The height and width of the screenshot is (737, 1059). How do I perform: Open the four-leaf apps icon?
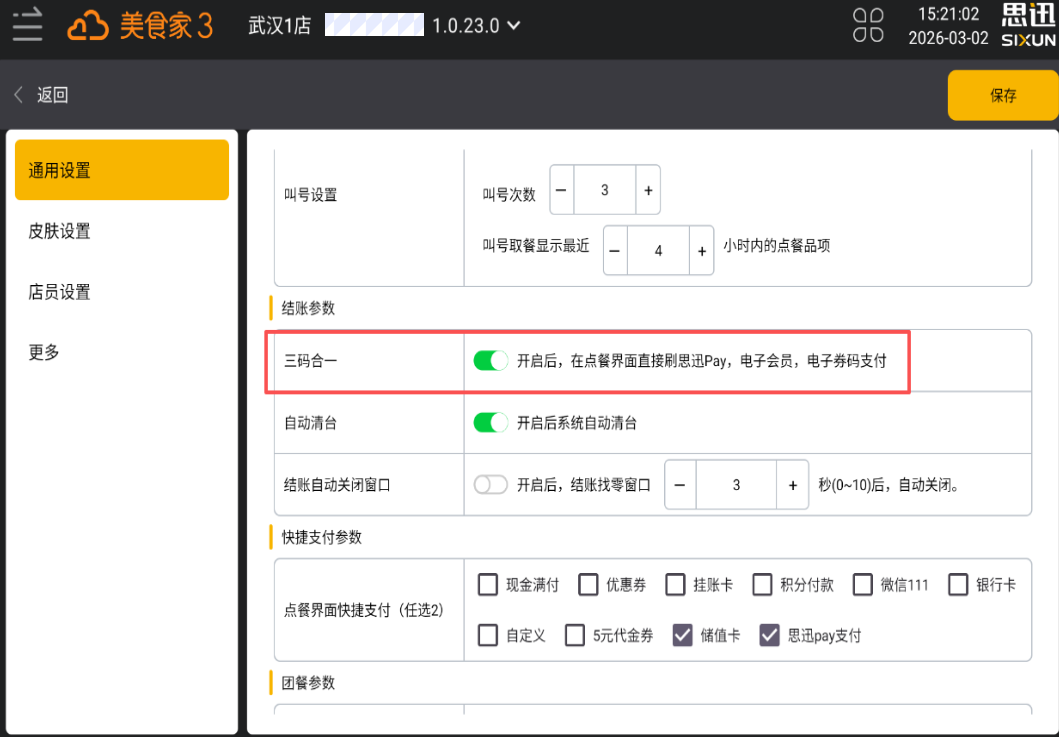coord(868,25)
